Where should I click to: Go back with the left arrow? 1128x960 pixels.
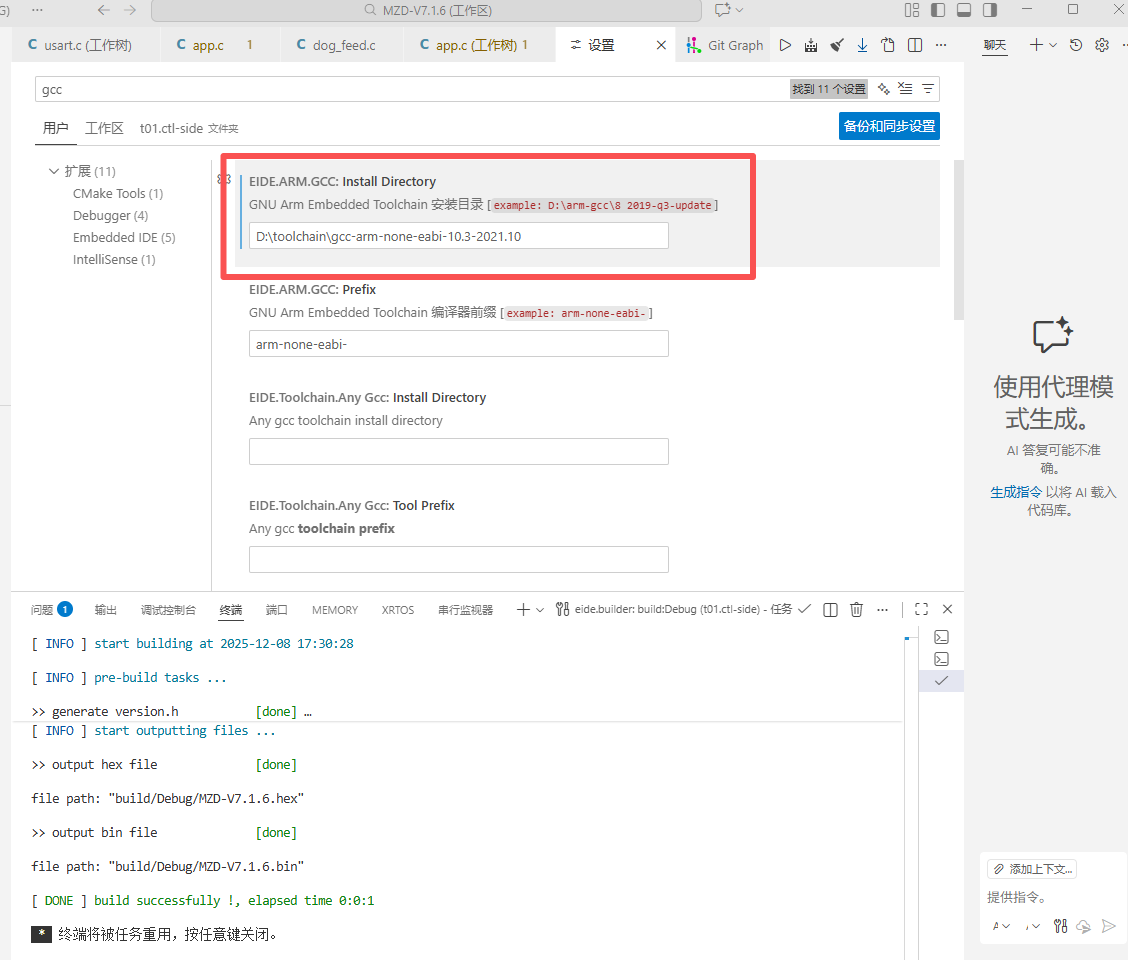pos(104,10)
